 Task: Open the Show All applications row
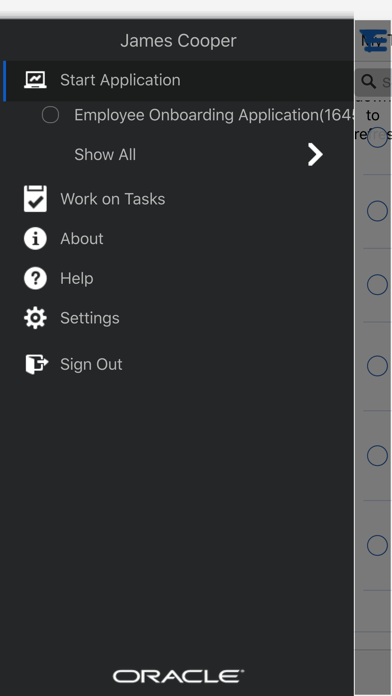(x=179, y=154)
